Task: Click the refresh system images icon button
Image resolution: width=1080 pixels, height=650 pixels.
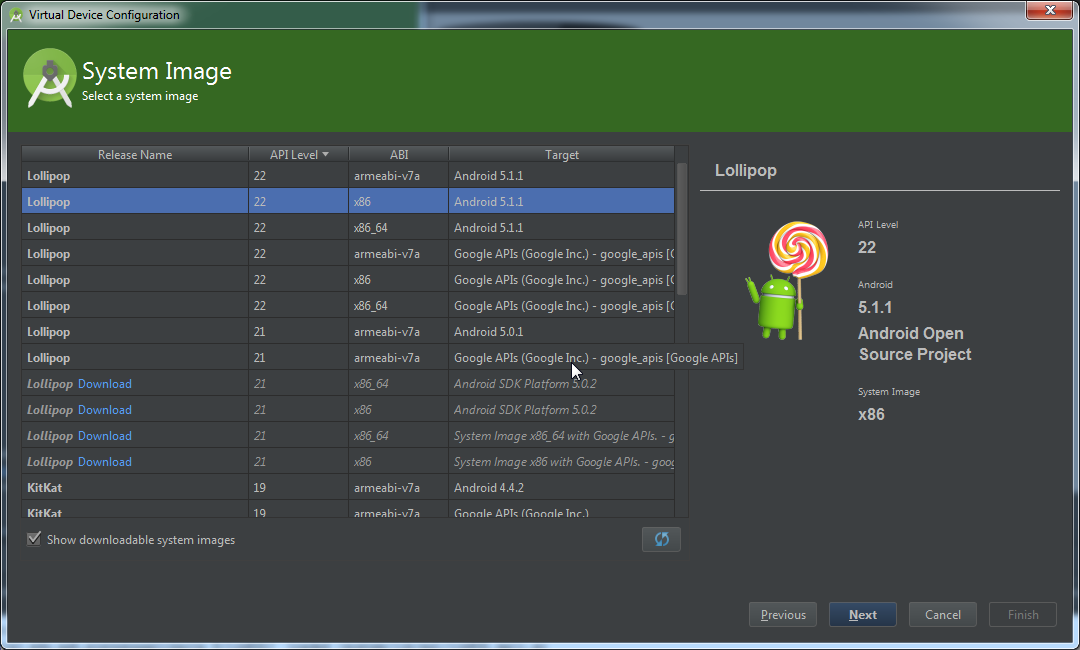Action: tap(661, 539)
